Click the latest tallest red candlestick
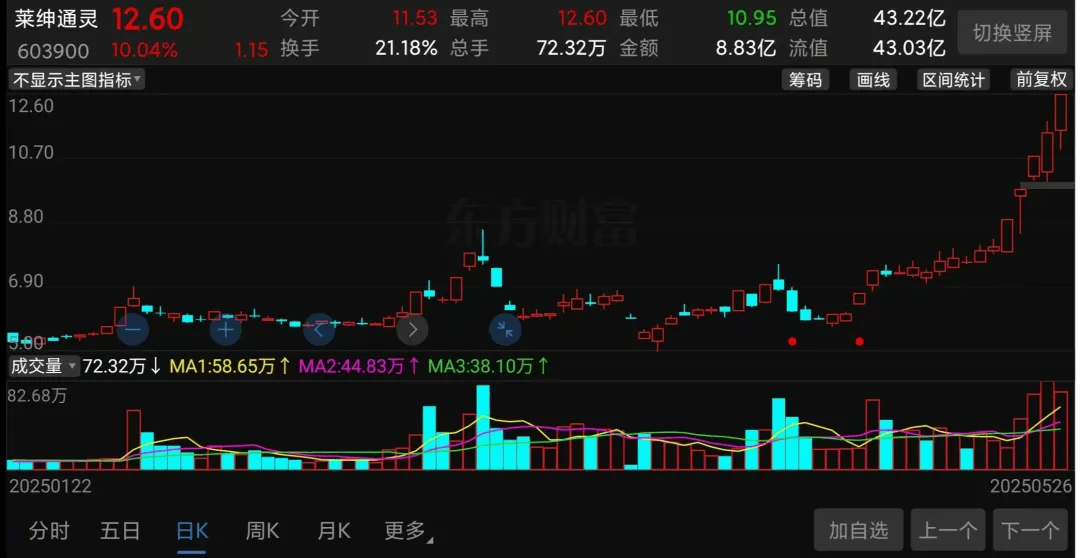This screenshot has height=558, width=1080. coord(1061,113)
